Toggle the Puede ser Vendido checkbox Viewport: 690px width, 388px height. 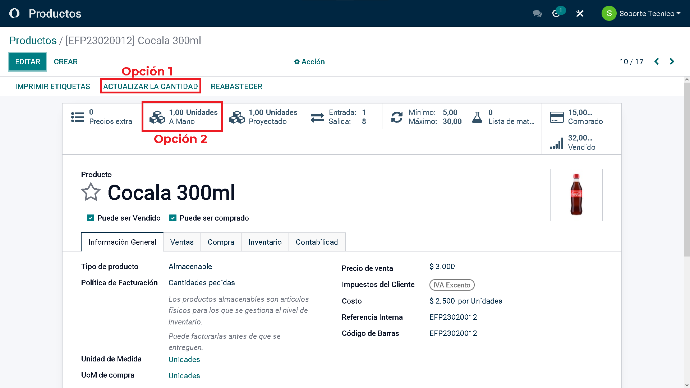point(90,218)
